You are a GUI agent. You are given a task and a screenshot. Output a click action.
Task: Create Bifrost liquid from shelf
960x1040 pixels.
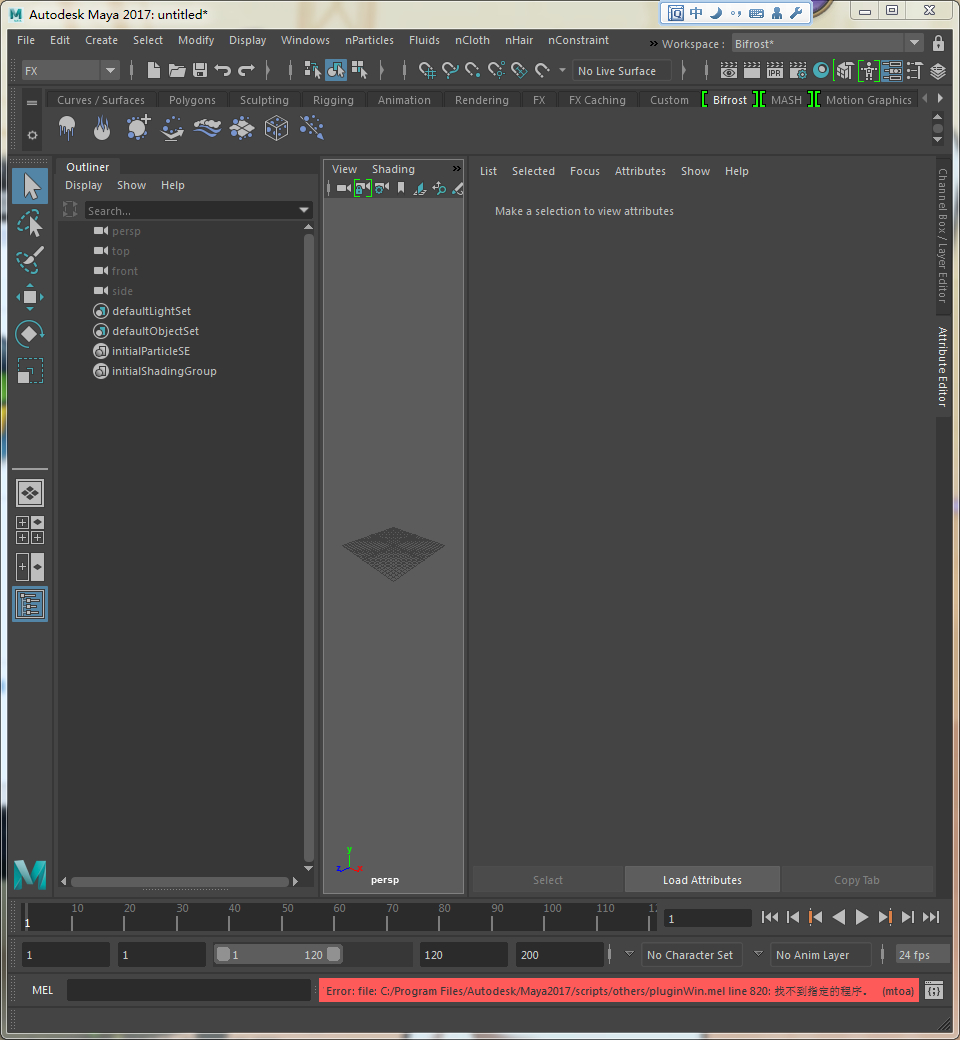coord(67,128)
